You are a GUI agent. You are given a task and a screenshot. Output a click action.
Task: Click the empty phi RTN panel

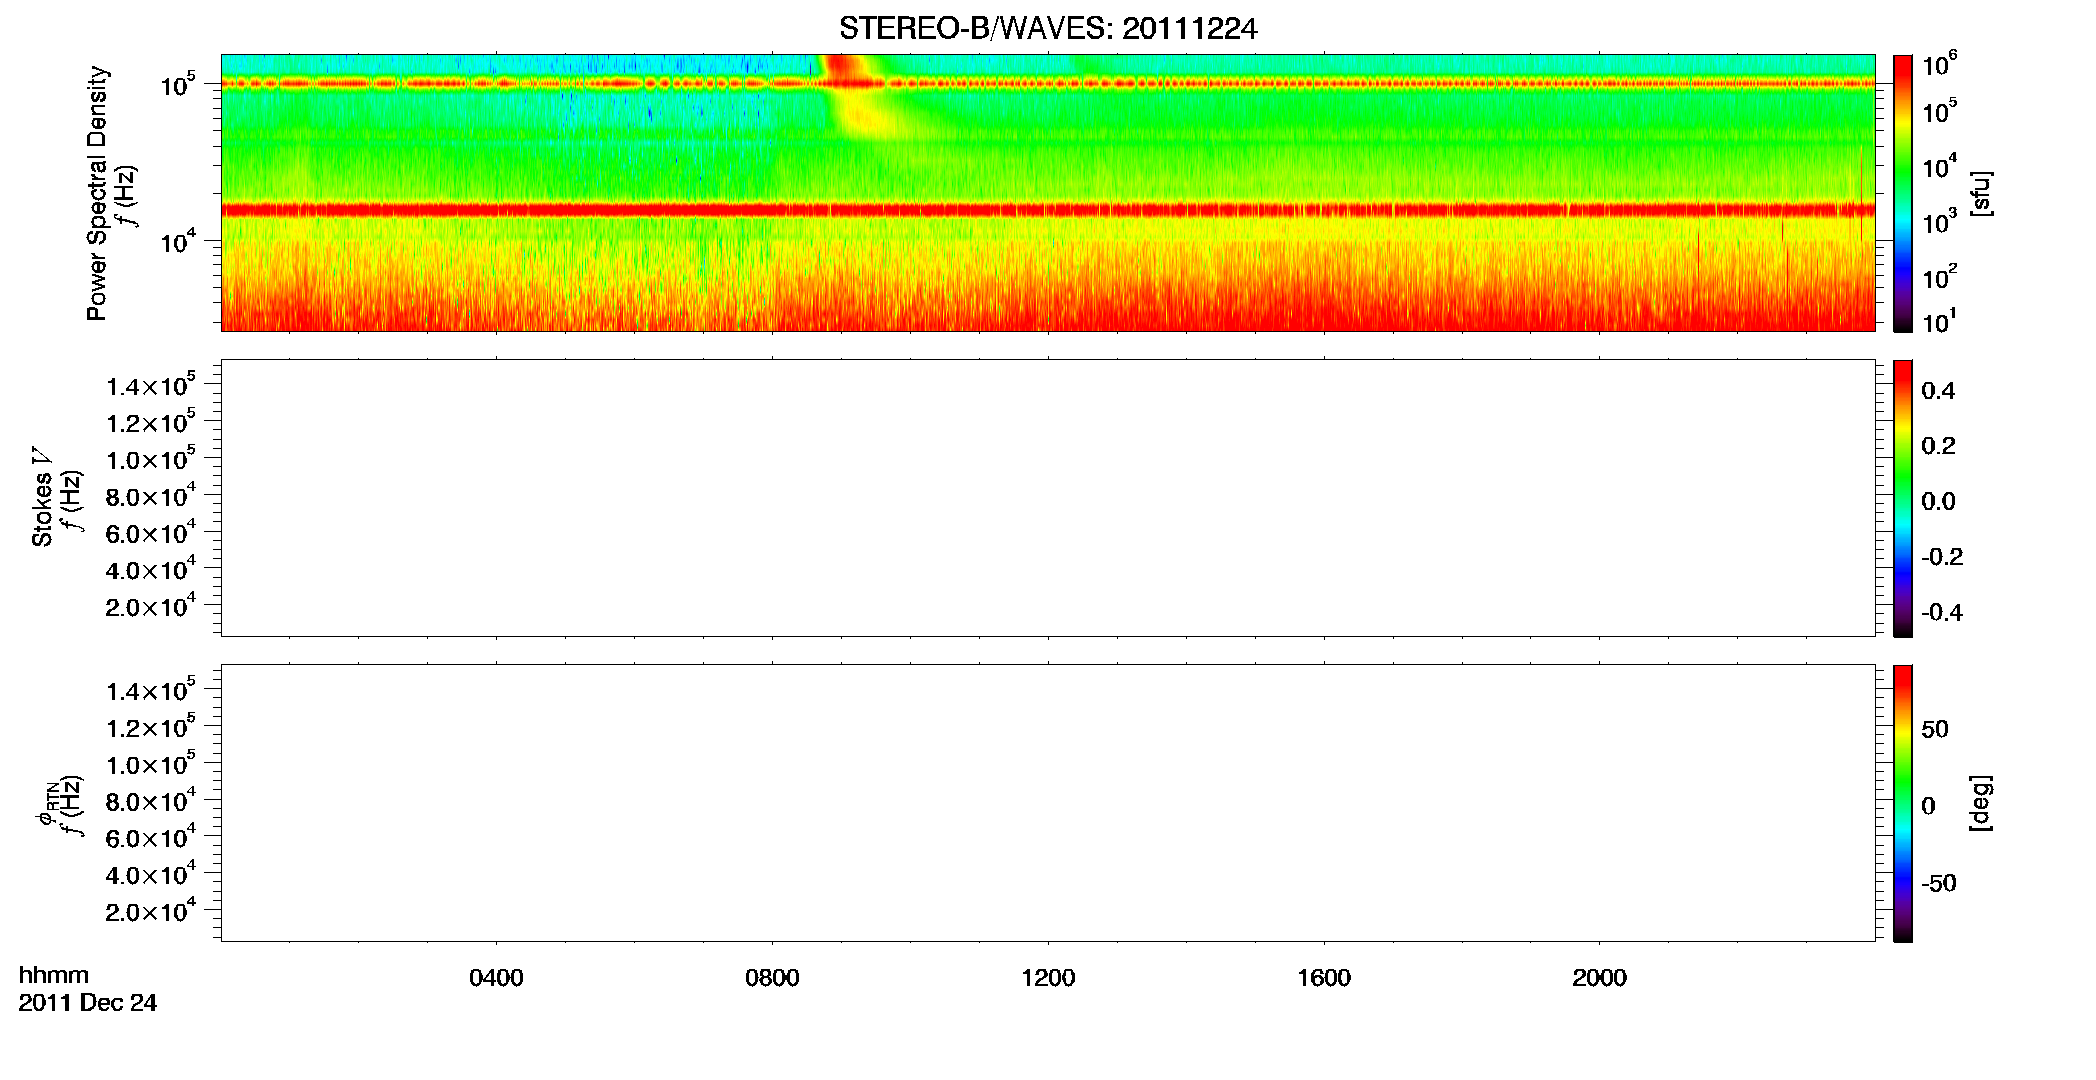[x=1048, y=803]
